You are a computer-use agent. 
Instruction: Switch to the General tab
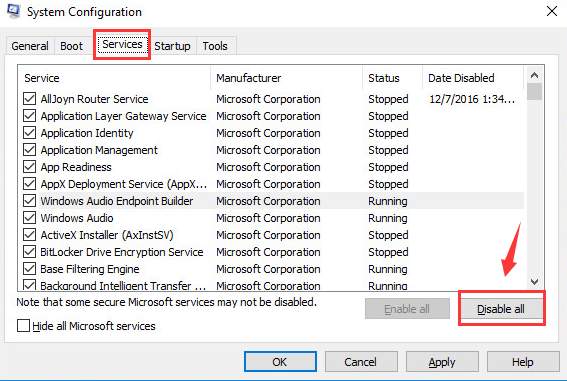pyautogui.click(x=30, y=46)
